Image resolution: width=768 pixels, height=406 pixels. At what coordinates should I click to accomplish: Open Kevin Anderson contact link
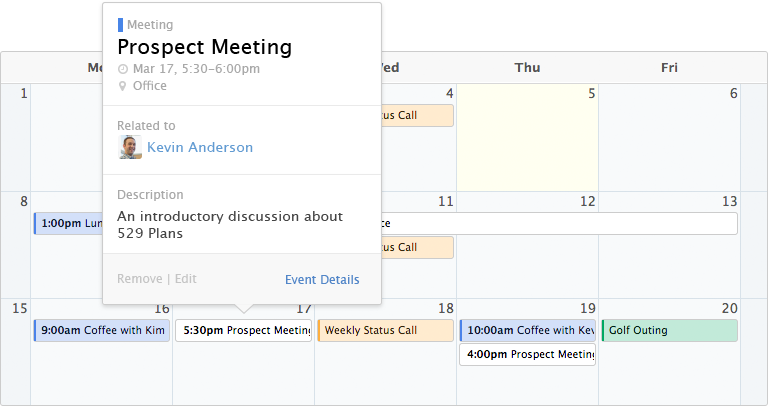pyautogui.click(x=200, y=147)
